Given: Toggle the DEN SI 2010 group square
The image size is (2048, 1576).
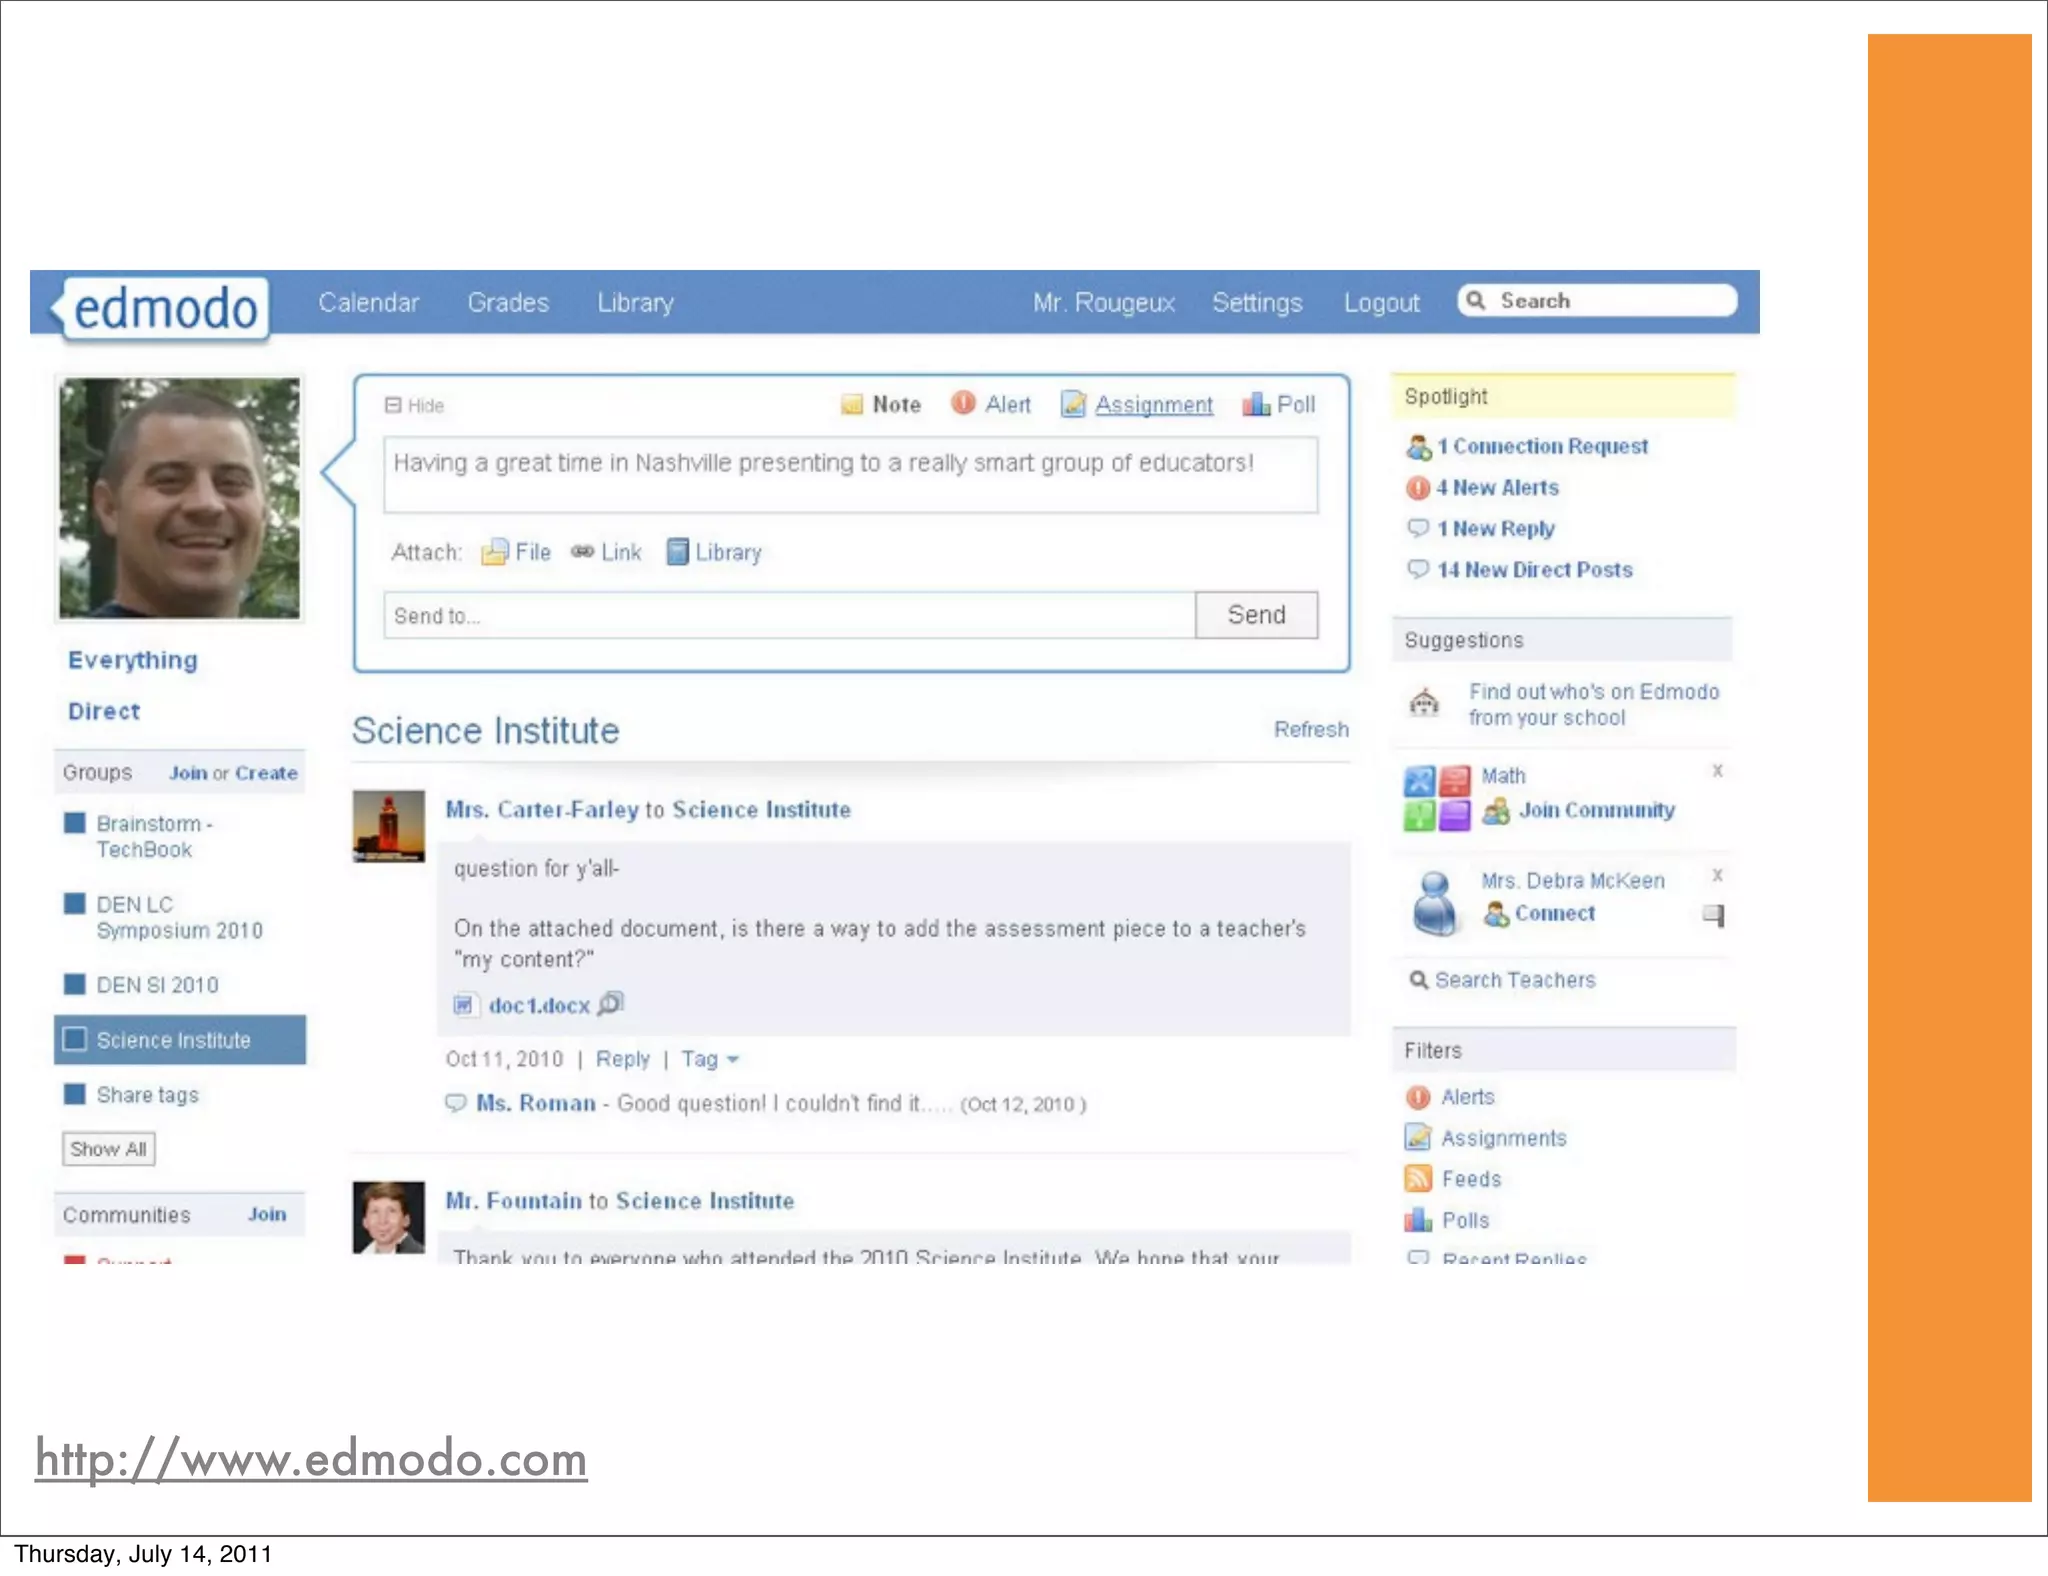Looking at the screenshot, I should pyautogui.click(x=75, y=984).
